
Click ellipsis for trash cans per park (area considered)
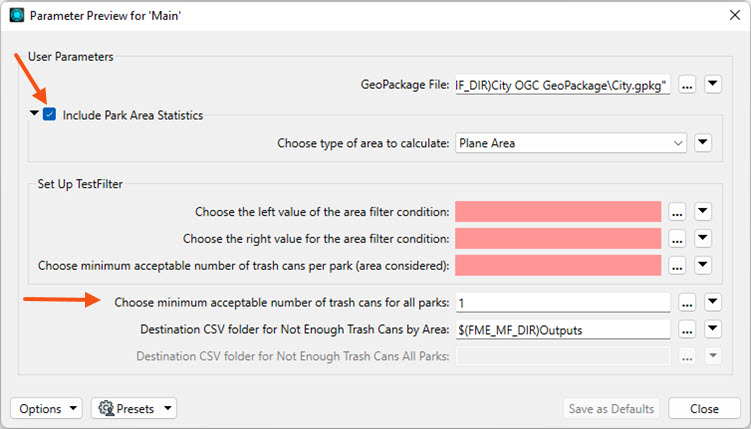pyautogui.click(x=677, y=266)
